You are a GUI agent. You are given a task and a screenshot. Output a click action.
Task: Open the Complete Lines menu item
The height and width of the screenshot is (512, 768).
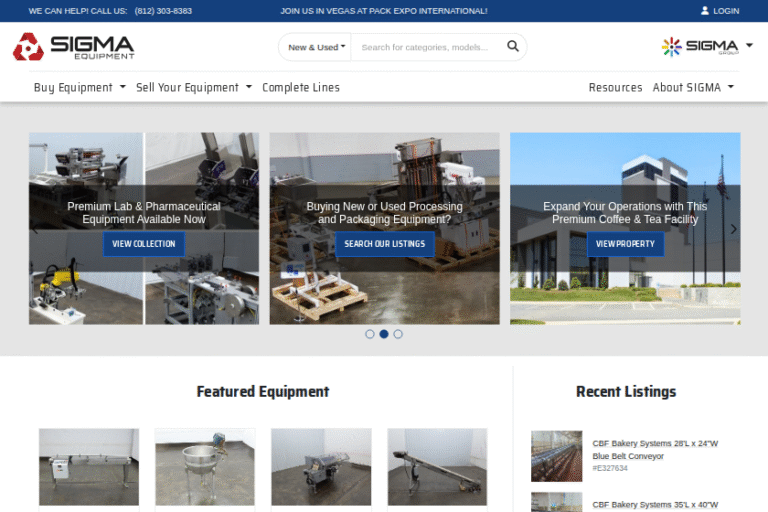coord(301,87)
